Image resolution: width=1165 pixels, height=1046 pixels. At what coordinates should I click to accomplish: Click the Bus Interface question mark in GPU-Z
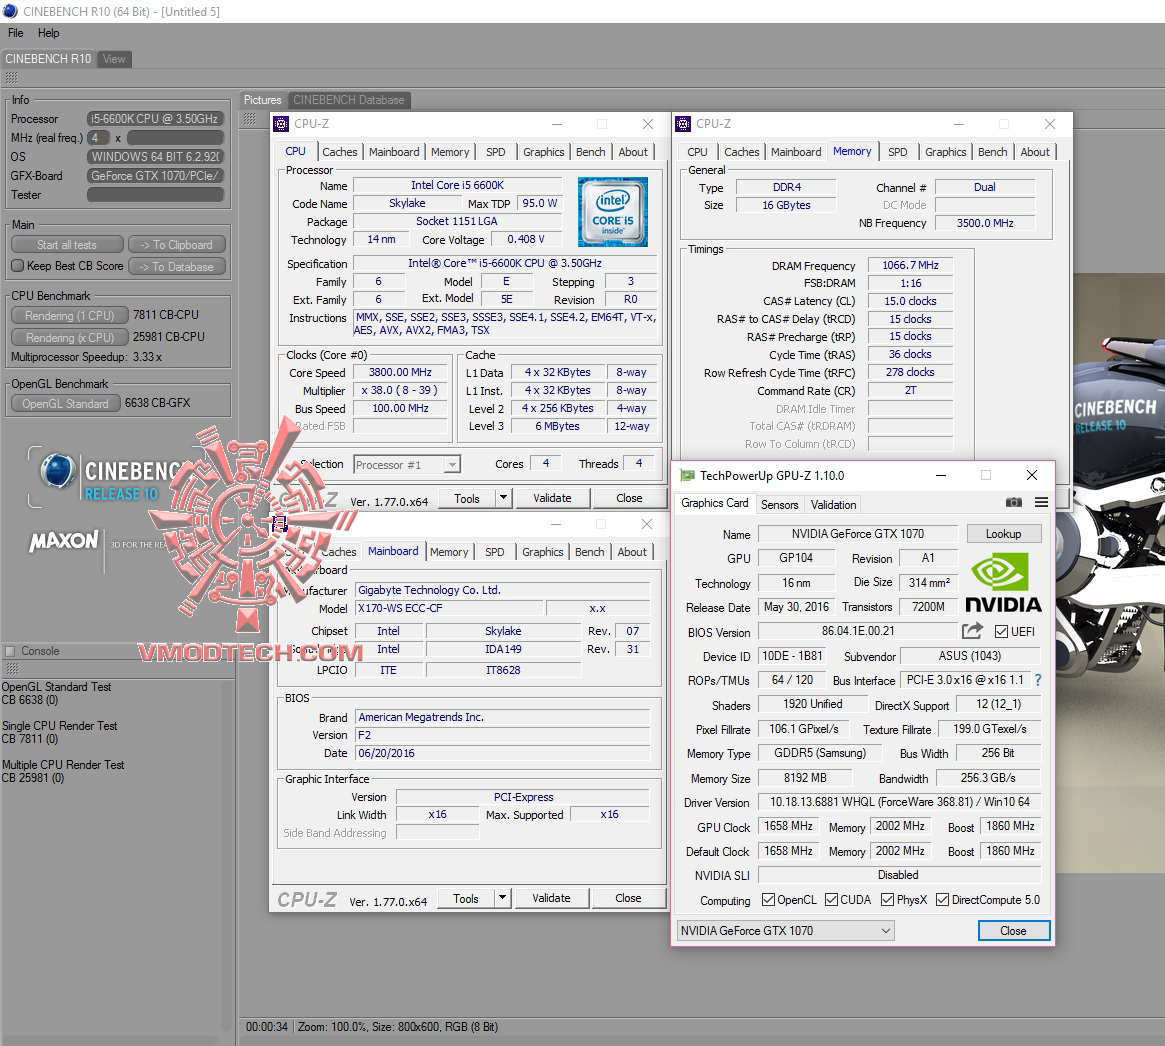1037,680
